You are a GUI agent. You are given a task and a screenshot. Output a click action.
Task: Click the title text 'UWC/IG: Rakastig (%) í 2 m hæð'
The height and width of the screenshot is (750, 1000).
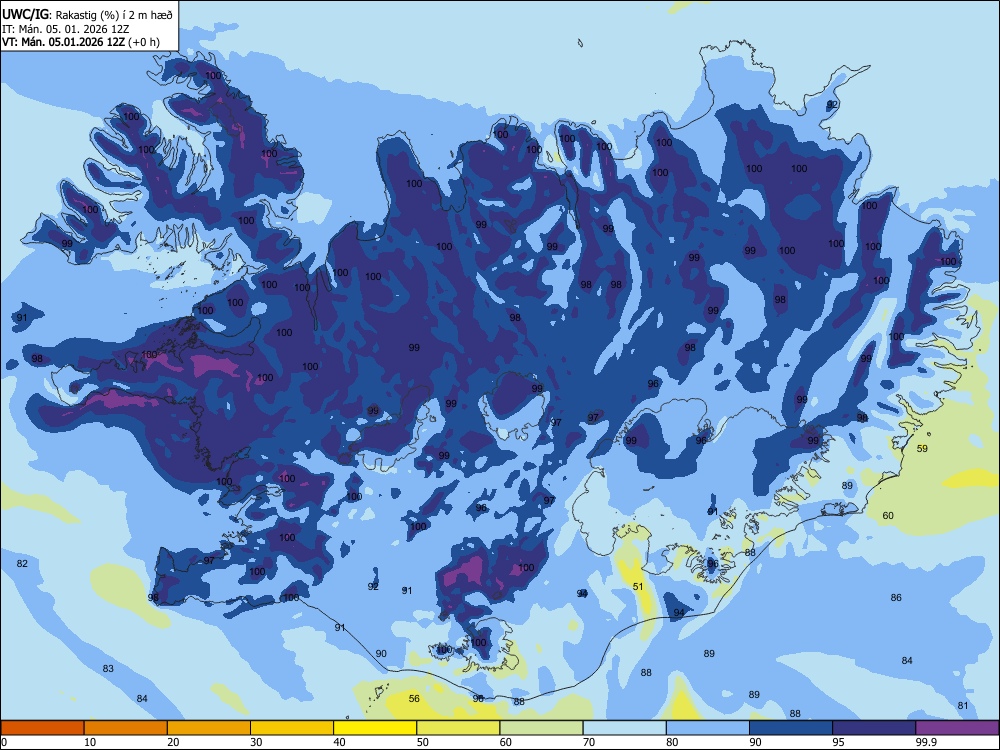[x=87, y=15]
